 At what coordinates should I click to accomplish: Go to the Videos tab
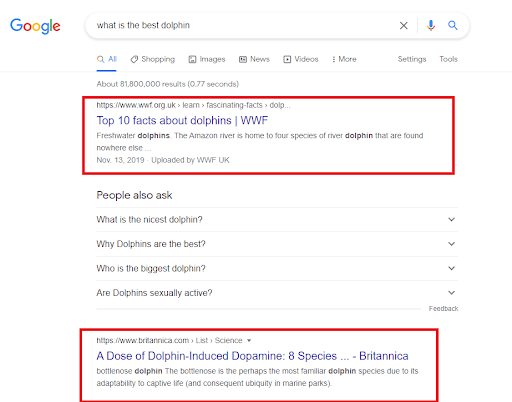coord(301,59)
